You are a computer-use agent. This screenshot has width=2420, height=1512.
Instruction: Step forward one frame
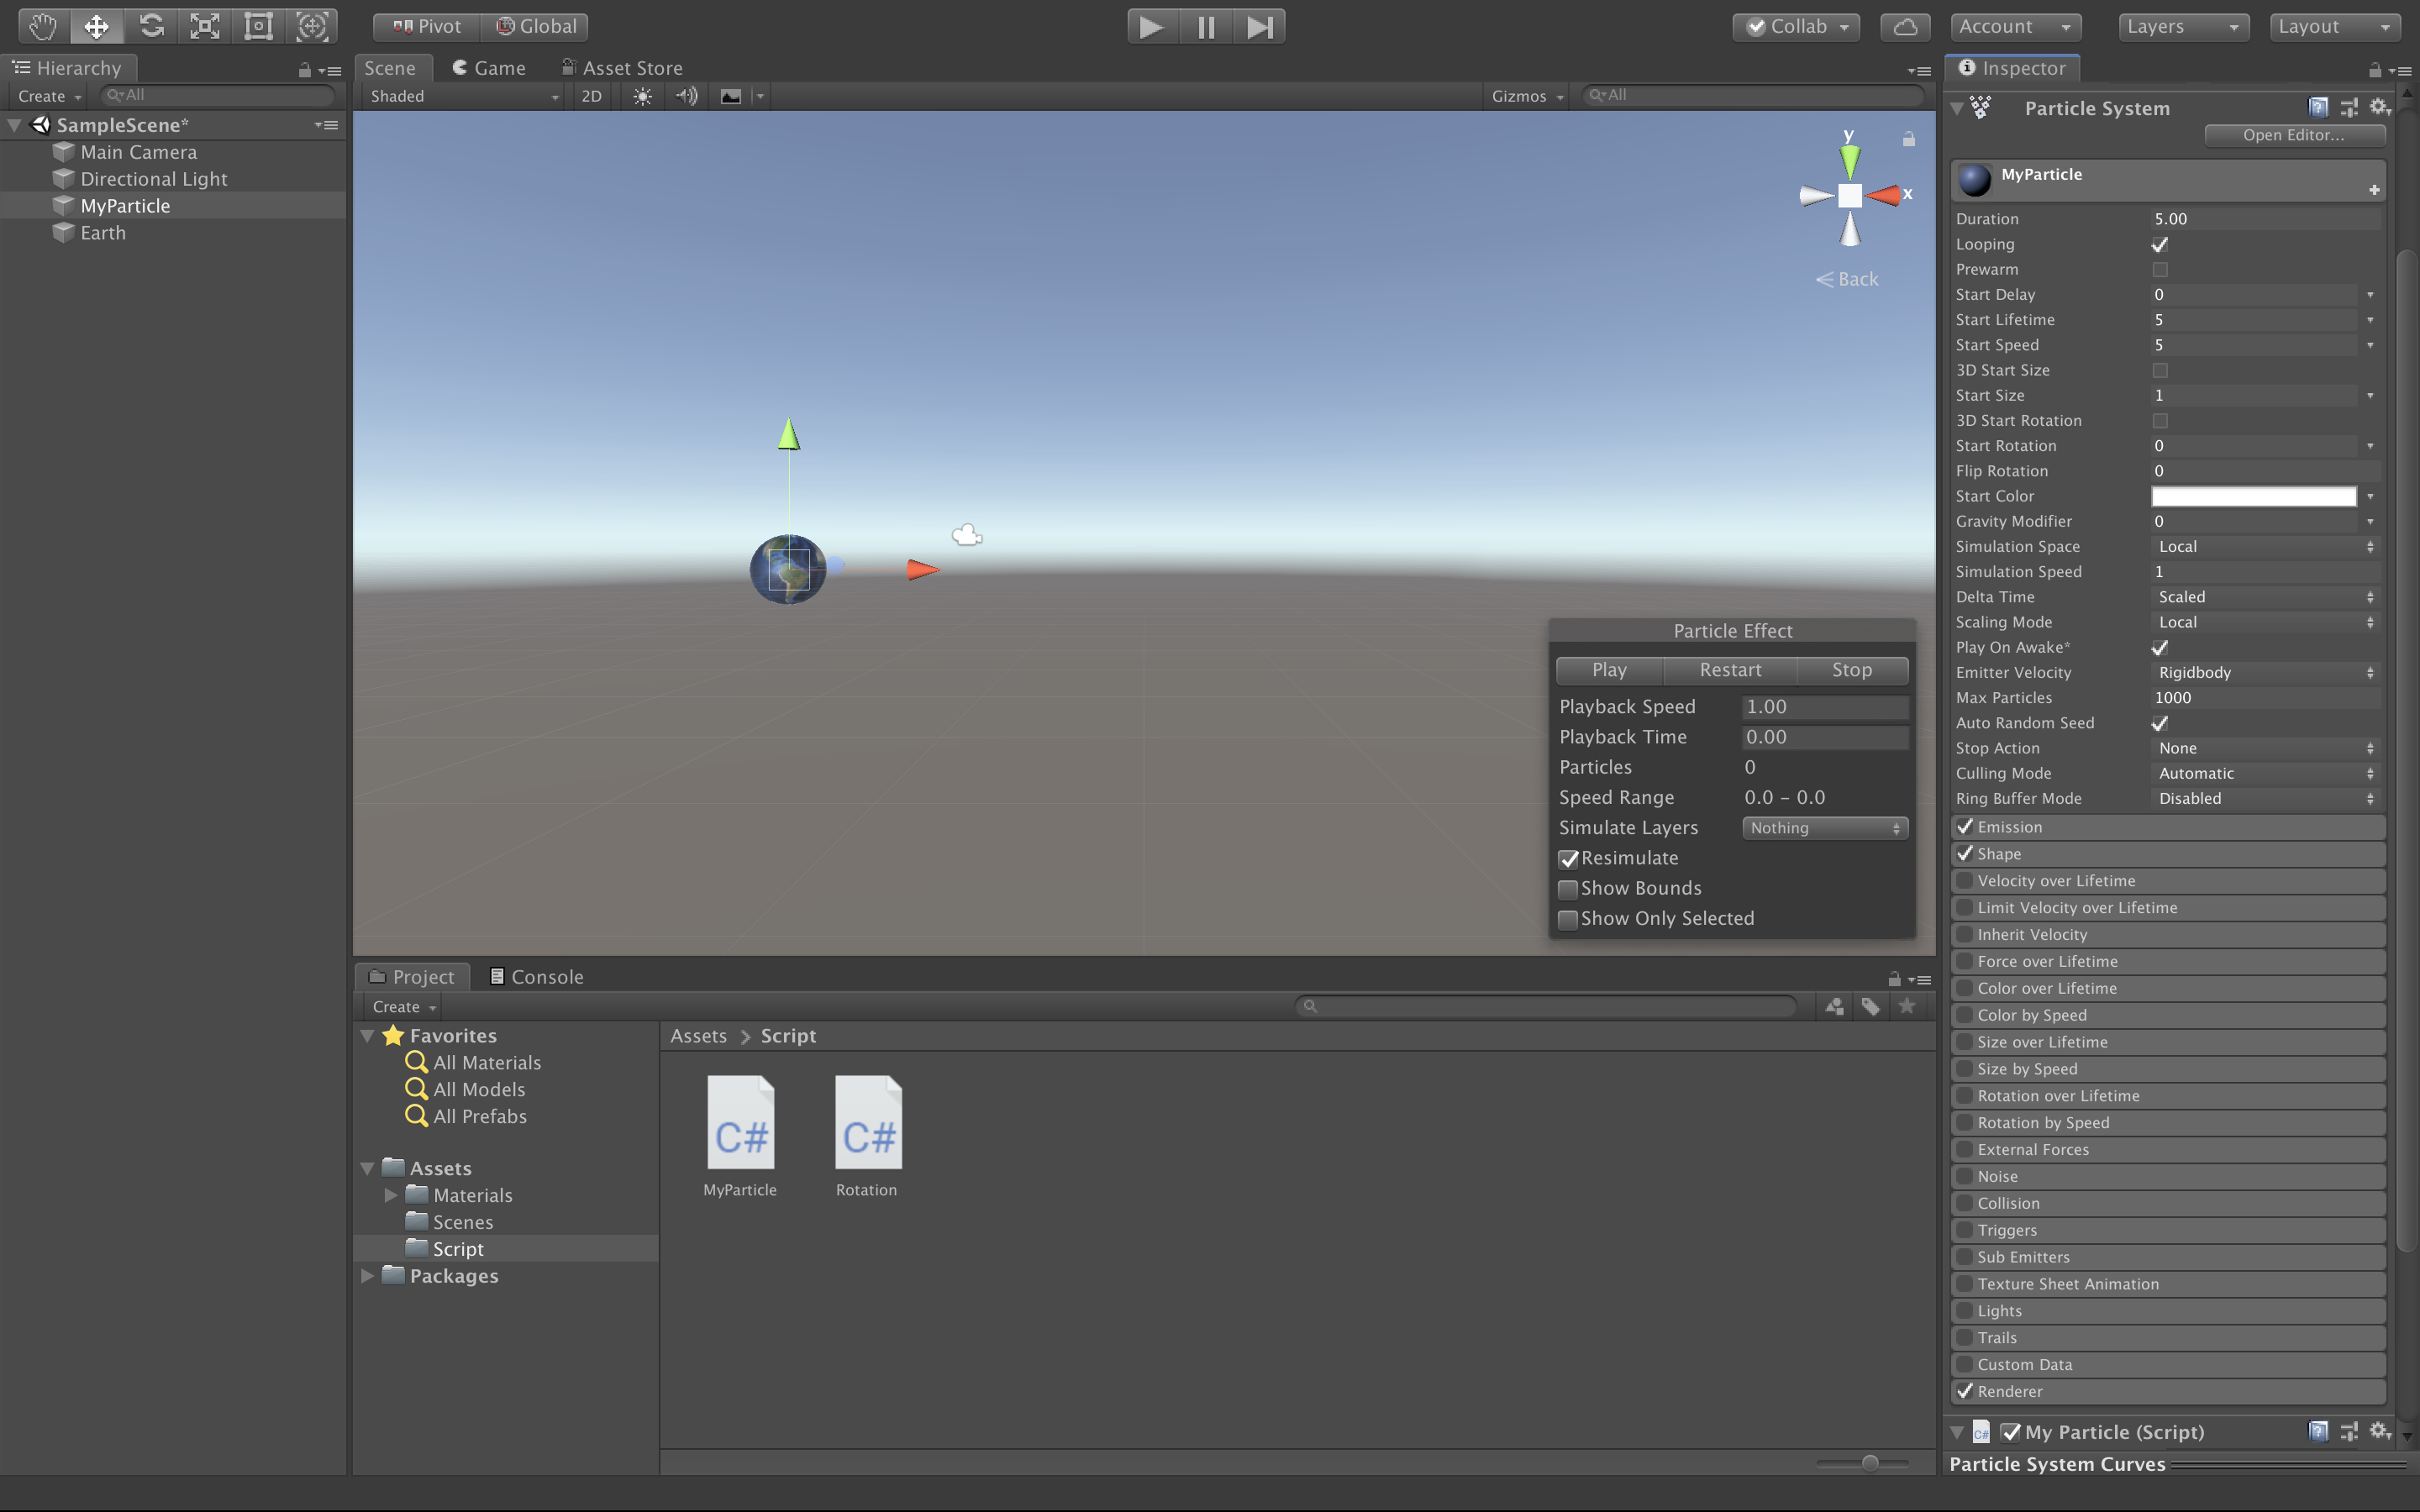(1259, 27)
